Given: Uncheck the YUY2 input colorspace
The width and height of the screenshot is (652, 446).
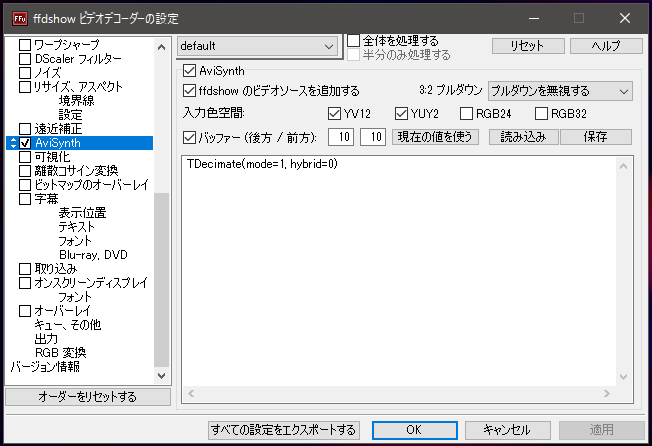Looking at the screenshot, I should click(x=401, y=113).
